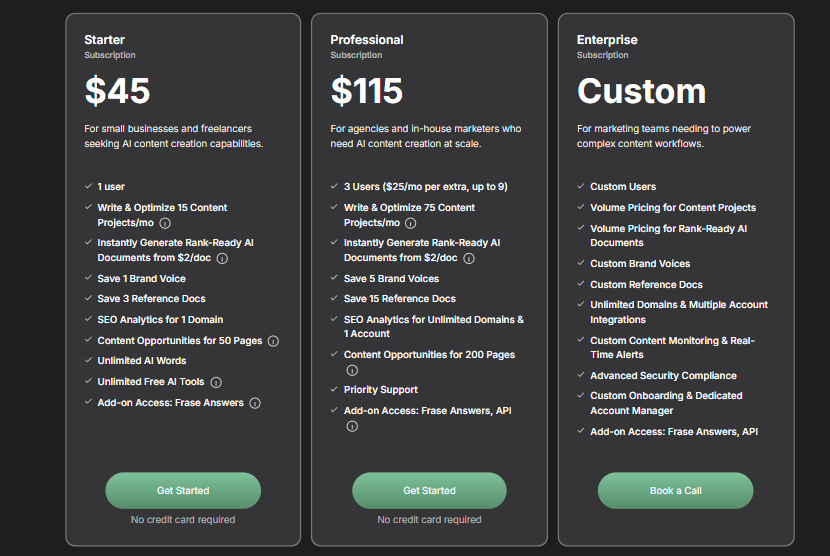Image resolution: width=830 pixels, height=556 pixels.
Task: Click Get Started on Starter plan
Action: 183,490
